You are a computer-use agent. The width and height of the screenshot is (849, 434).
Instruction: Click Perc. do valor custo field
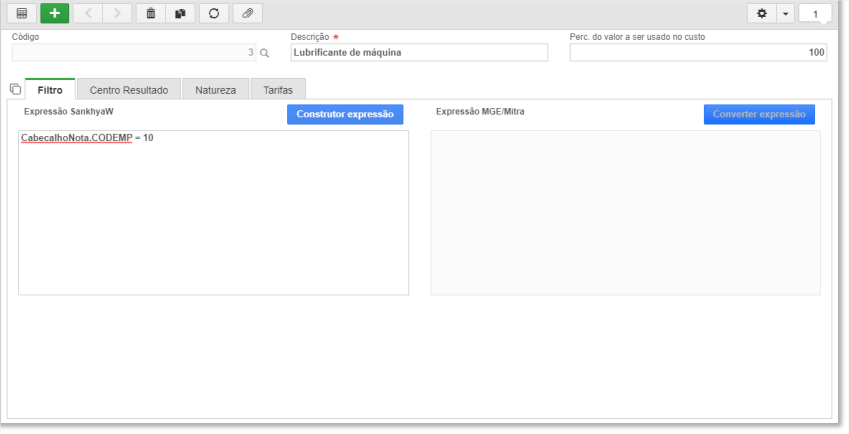[698, 52]
